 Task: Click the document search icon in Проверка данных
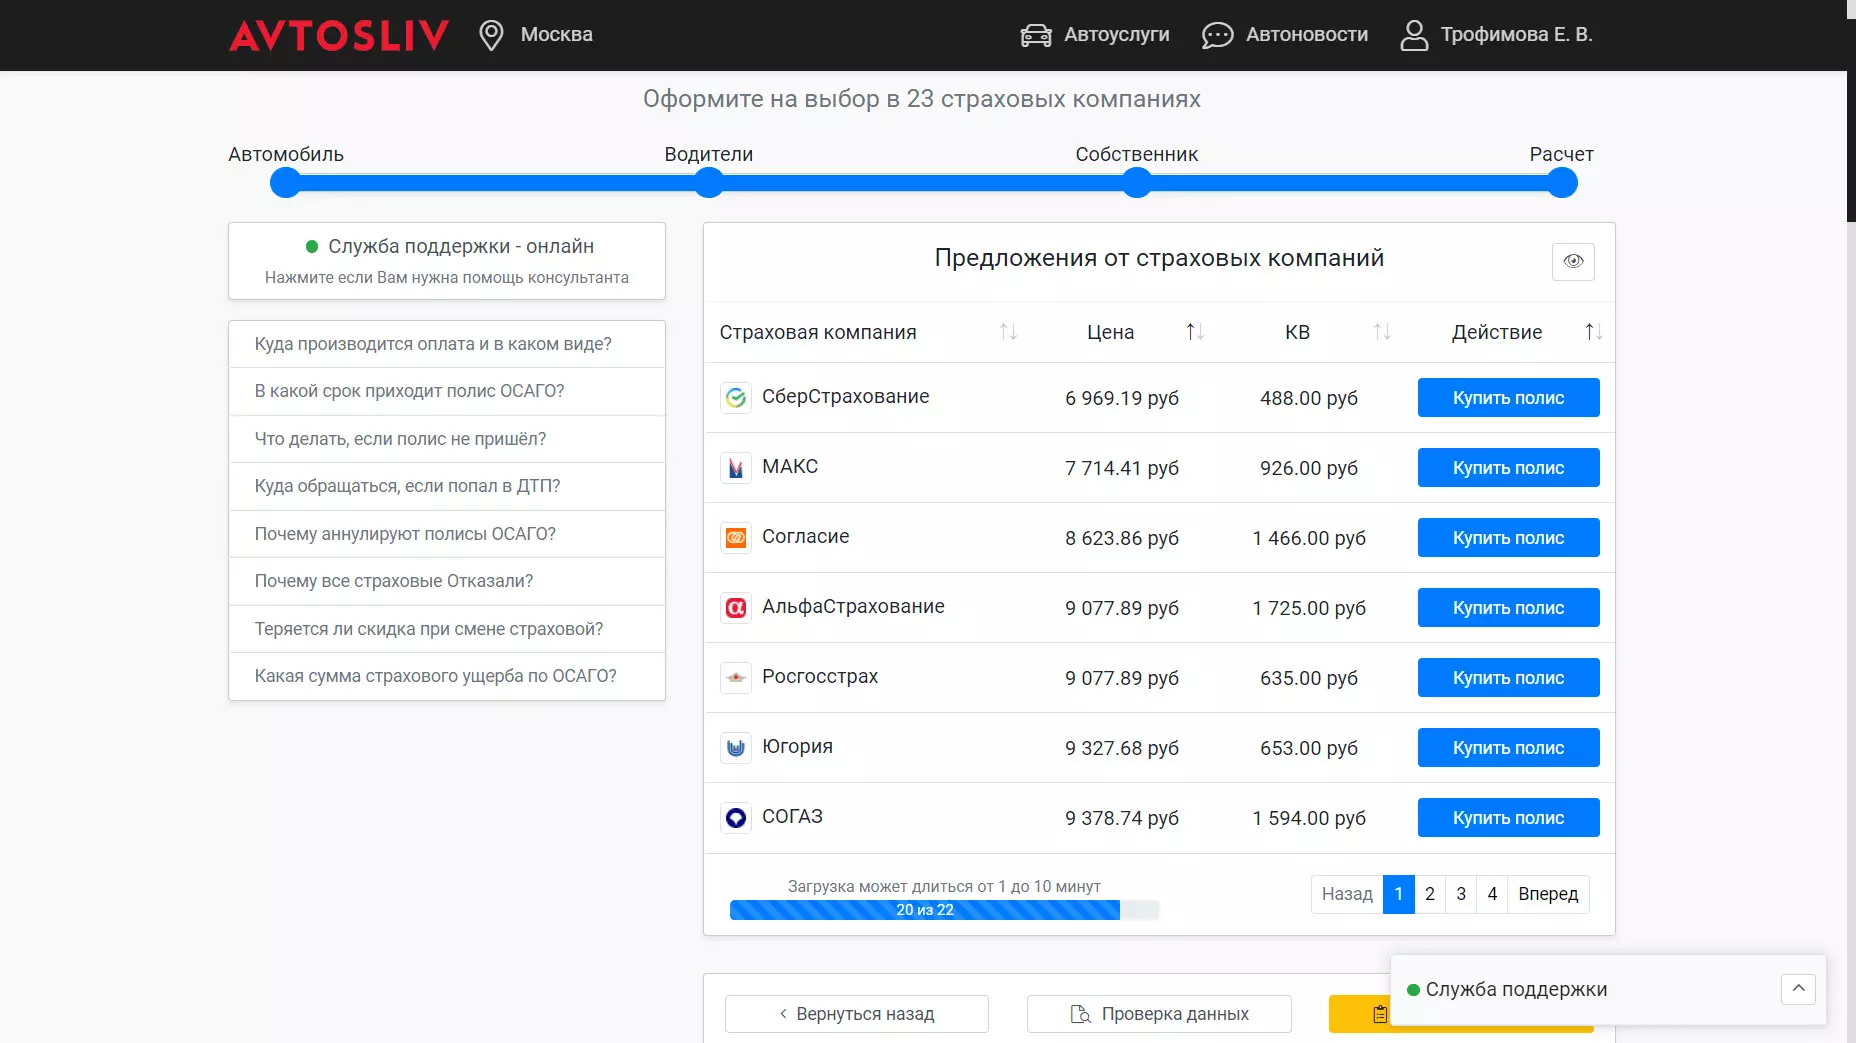click(1080, 1014)
